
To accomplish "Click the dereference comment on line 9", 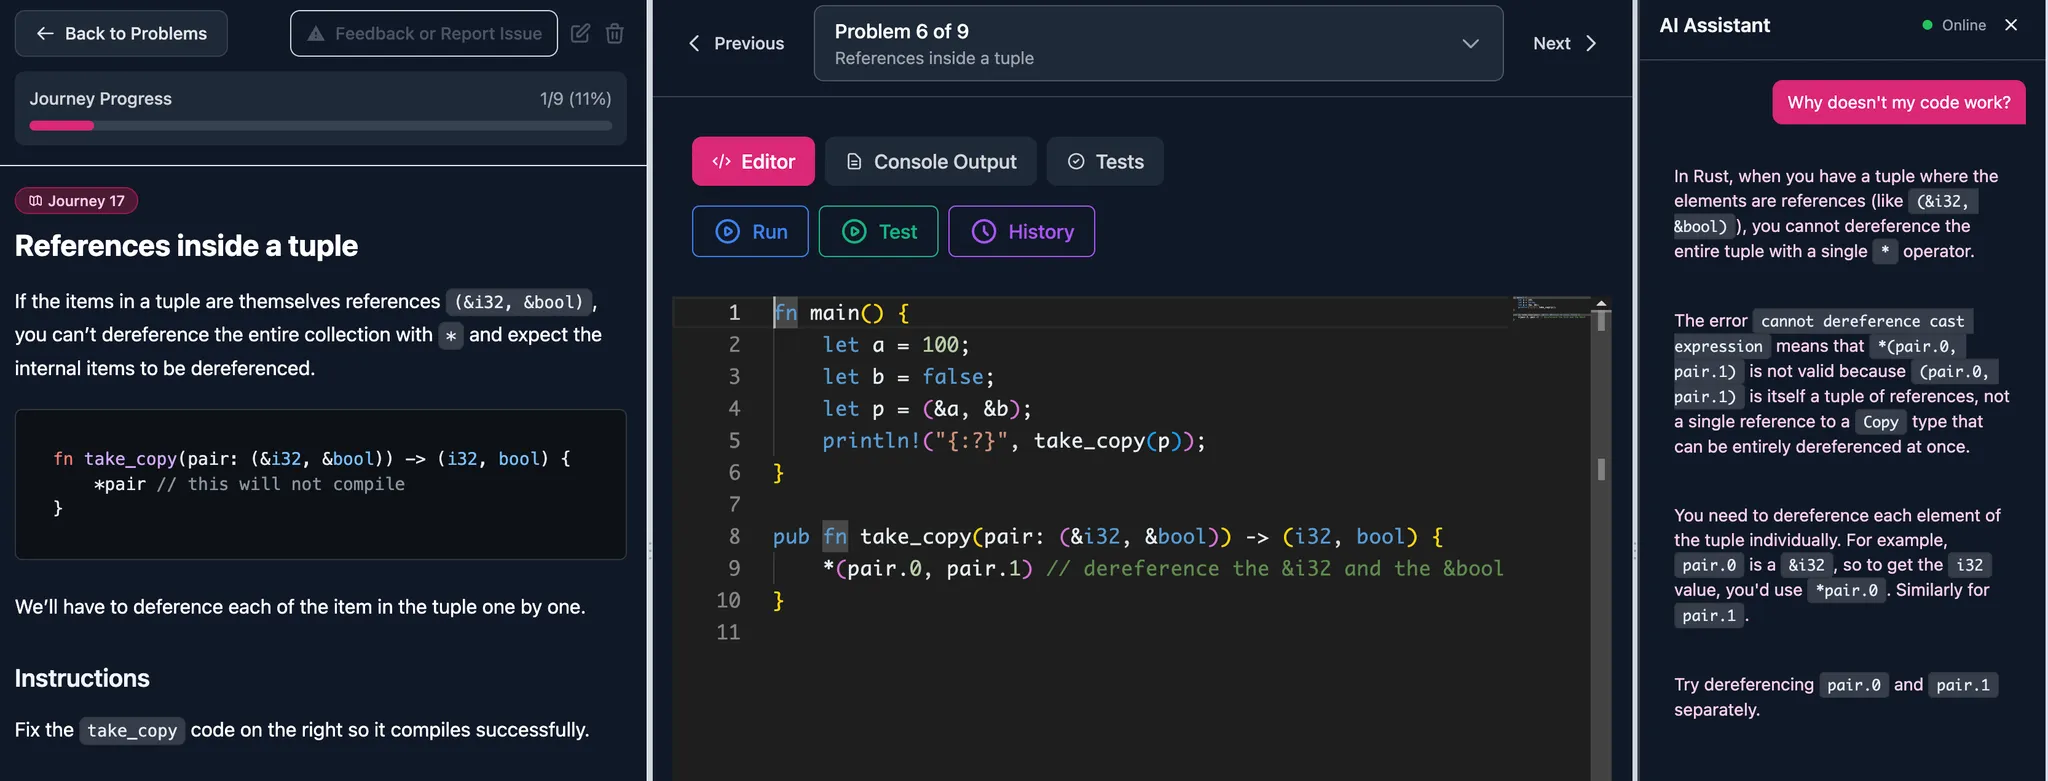I will (x=1274, y=568).
